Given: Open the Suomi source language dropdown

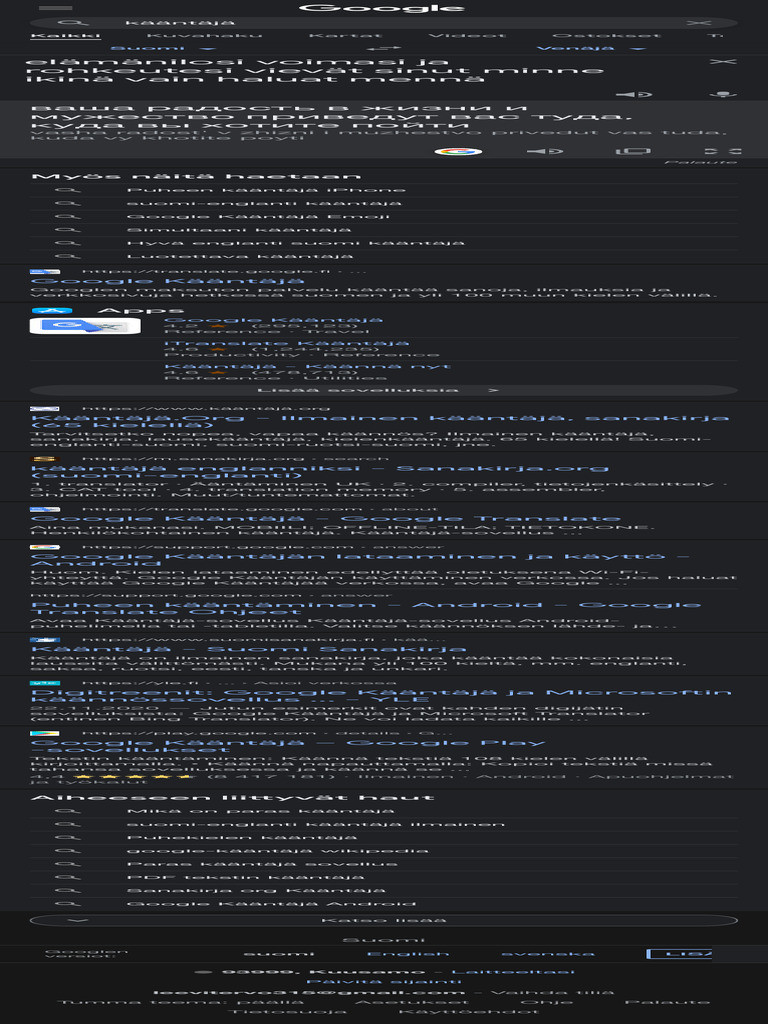Looking at the screenshot, I should (x=162, y=48).
